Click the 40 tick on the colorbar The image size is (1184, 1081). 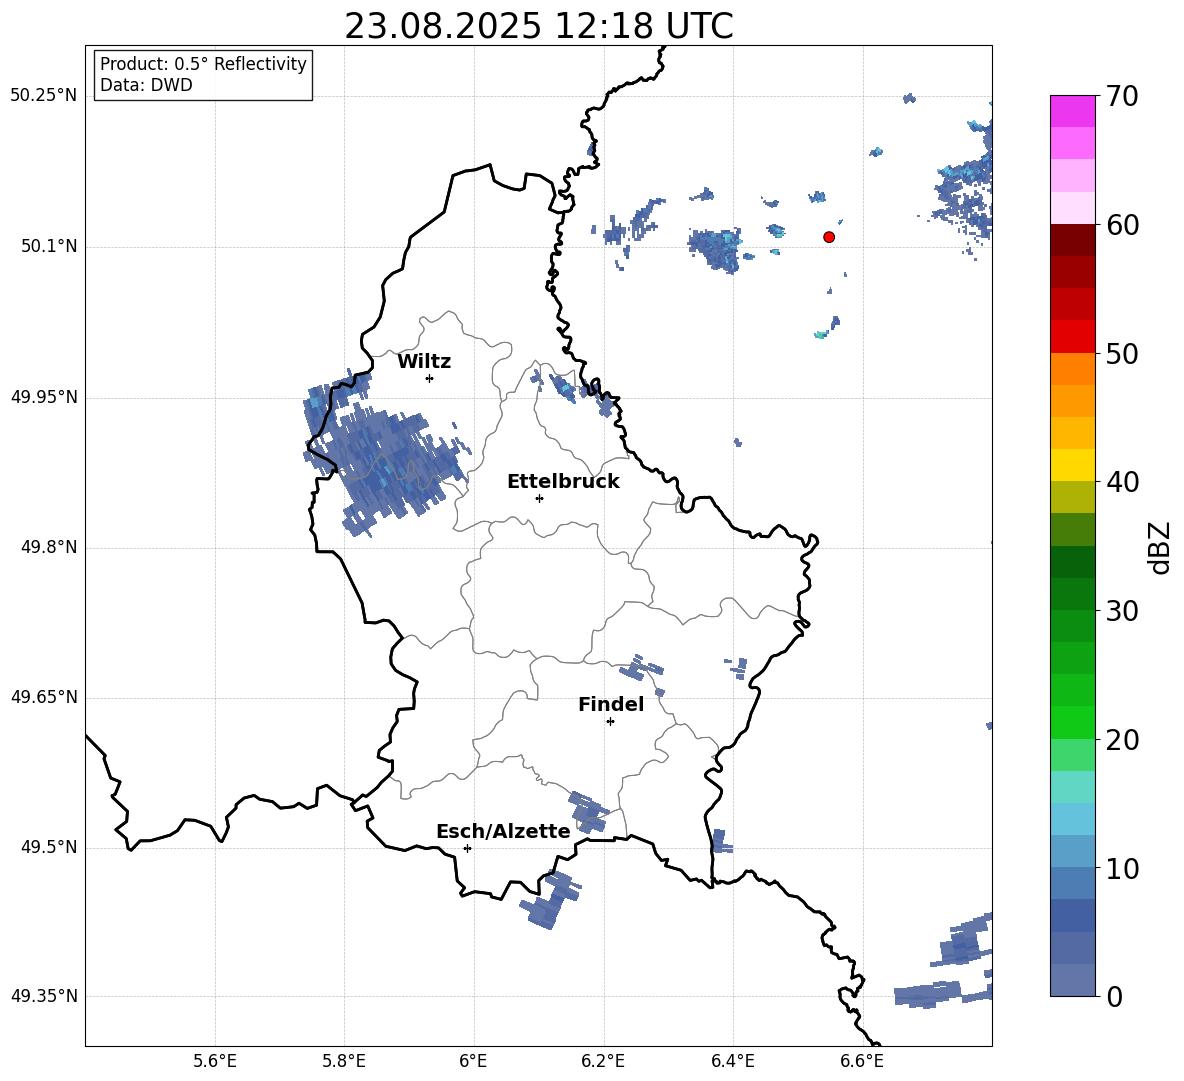tap(1122, 482)
